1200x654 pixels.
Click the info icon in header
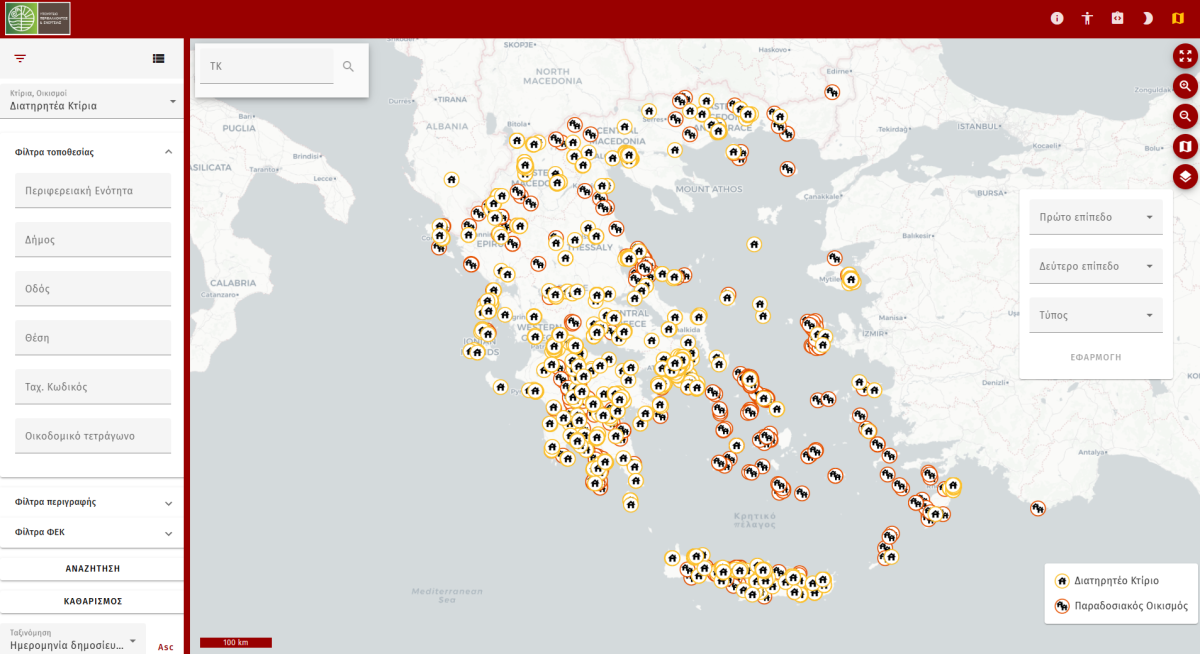coord(1057,18)
